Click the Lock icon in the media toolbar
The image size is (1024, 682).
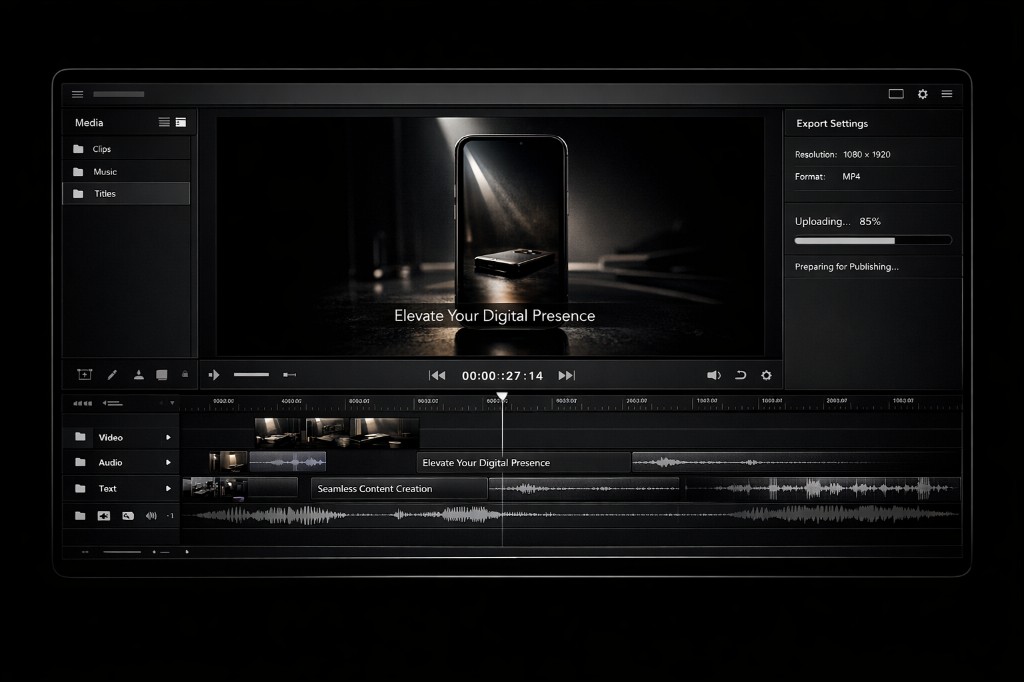[x=186, y=374]
